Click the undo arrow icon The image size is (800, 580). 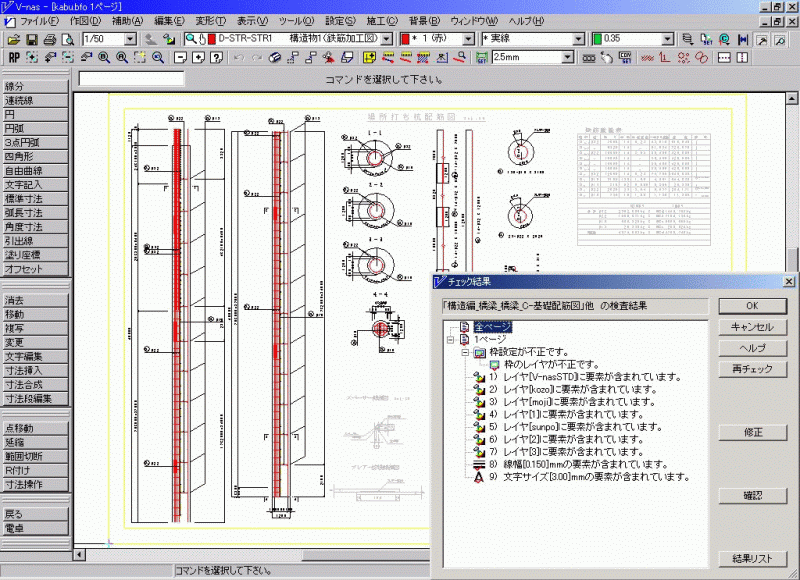pos(237,58)
